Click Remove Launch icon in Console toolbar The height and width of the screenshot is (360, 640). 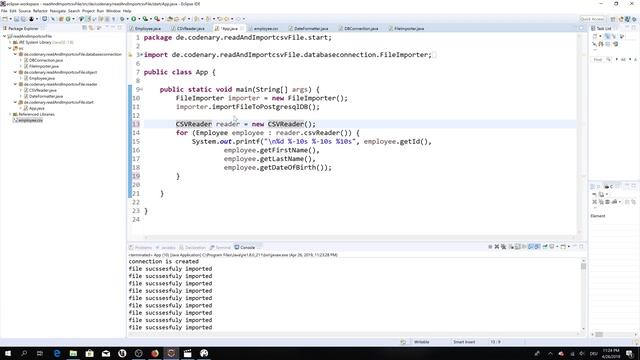(x=497, y=247)
